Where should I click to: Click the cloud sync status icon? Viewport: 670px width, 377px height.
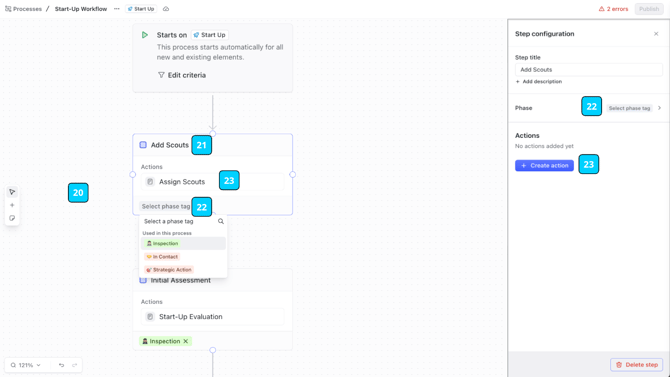166,9
